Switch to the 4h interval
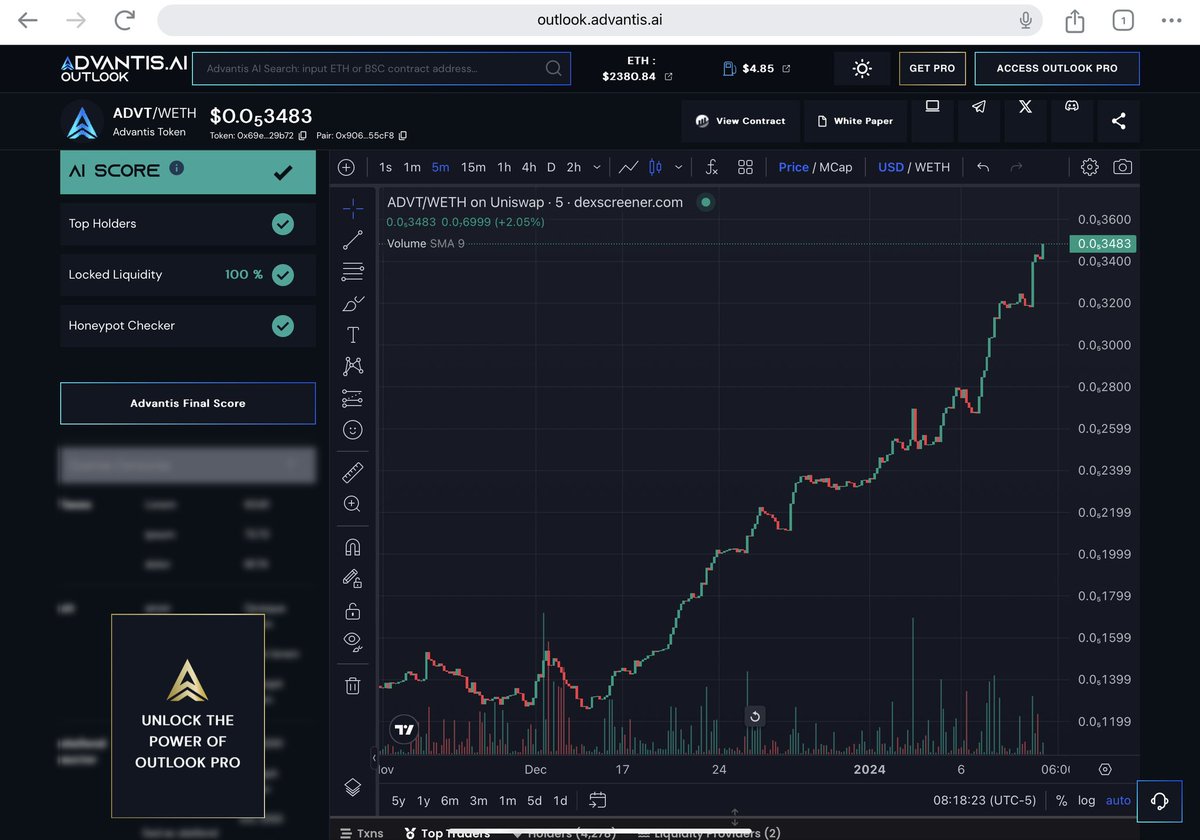 (x=529, y=167)
